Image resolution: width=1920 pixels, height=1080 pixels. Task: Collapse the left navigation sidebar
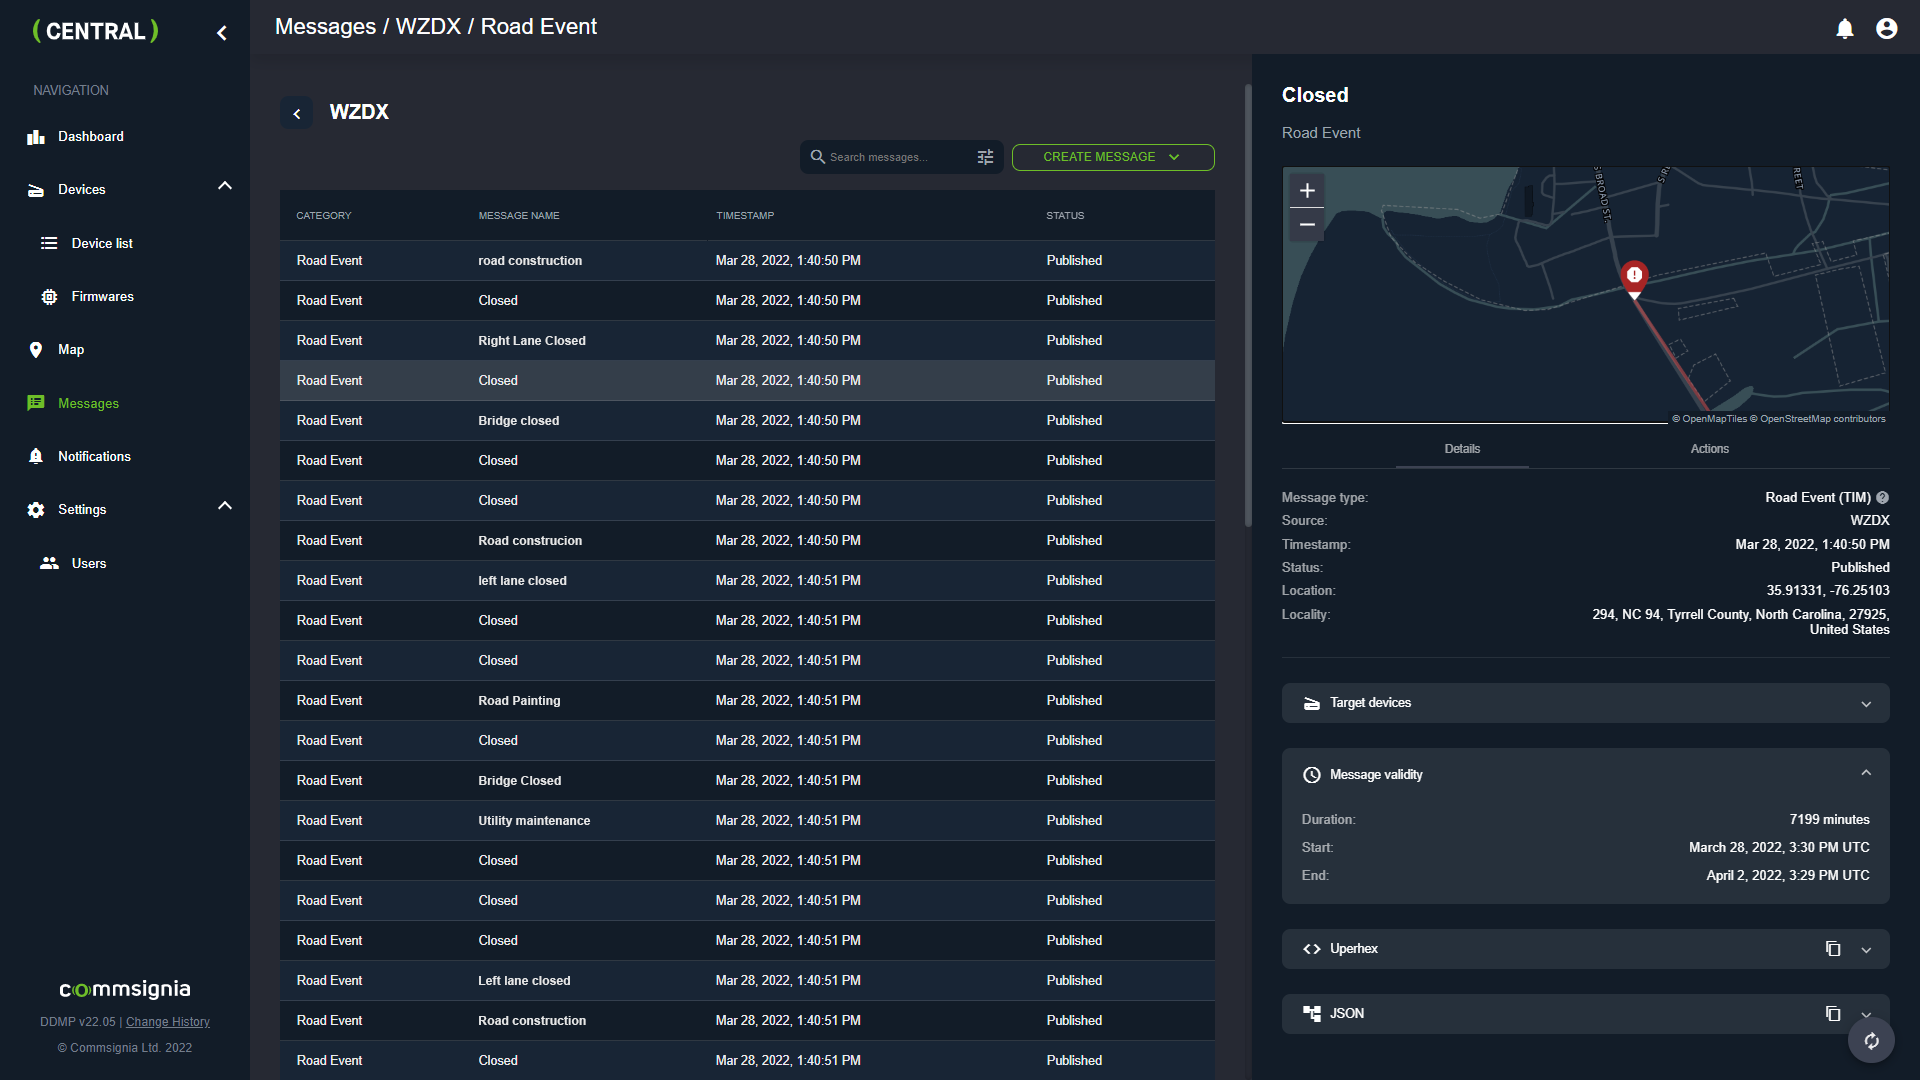(x=222, y=33)
